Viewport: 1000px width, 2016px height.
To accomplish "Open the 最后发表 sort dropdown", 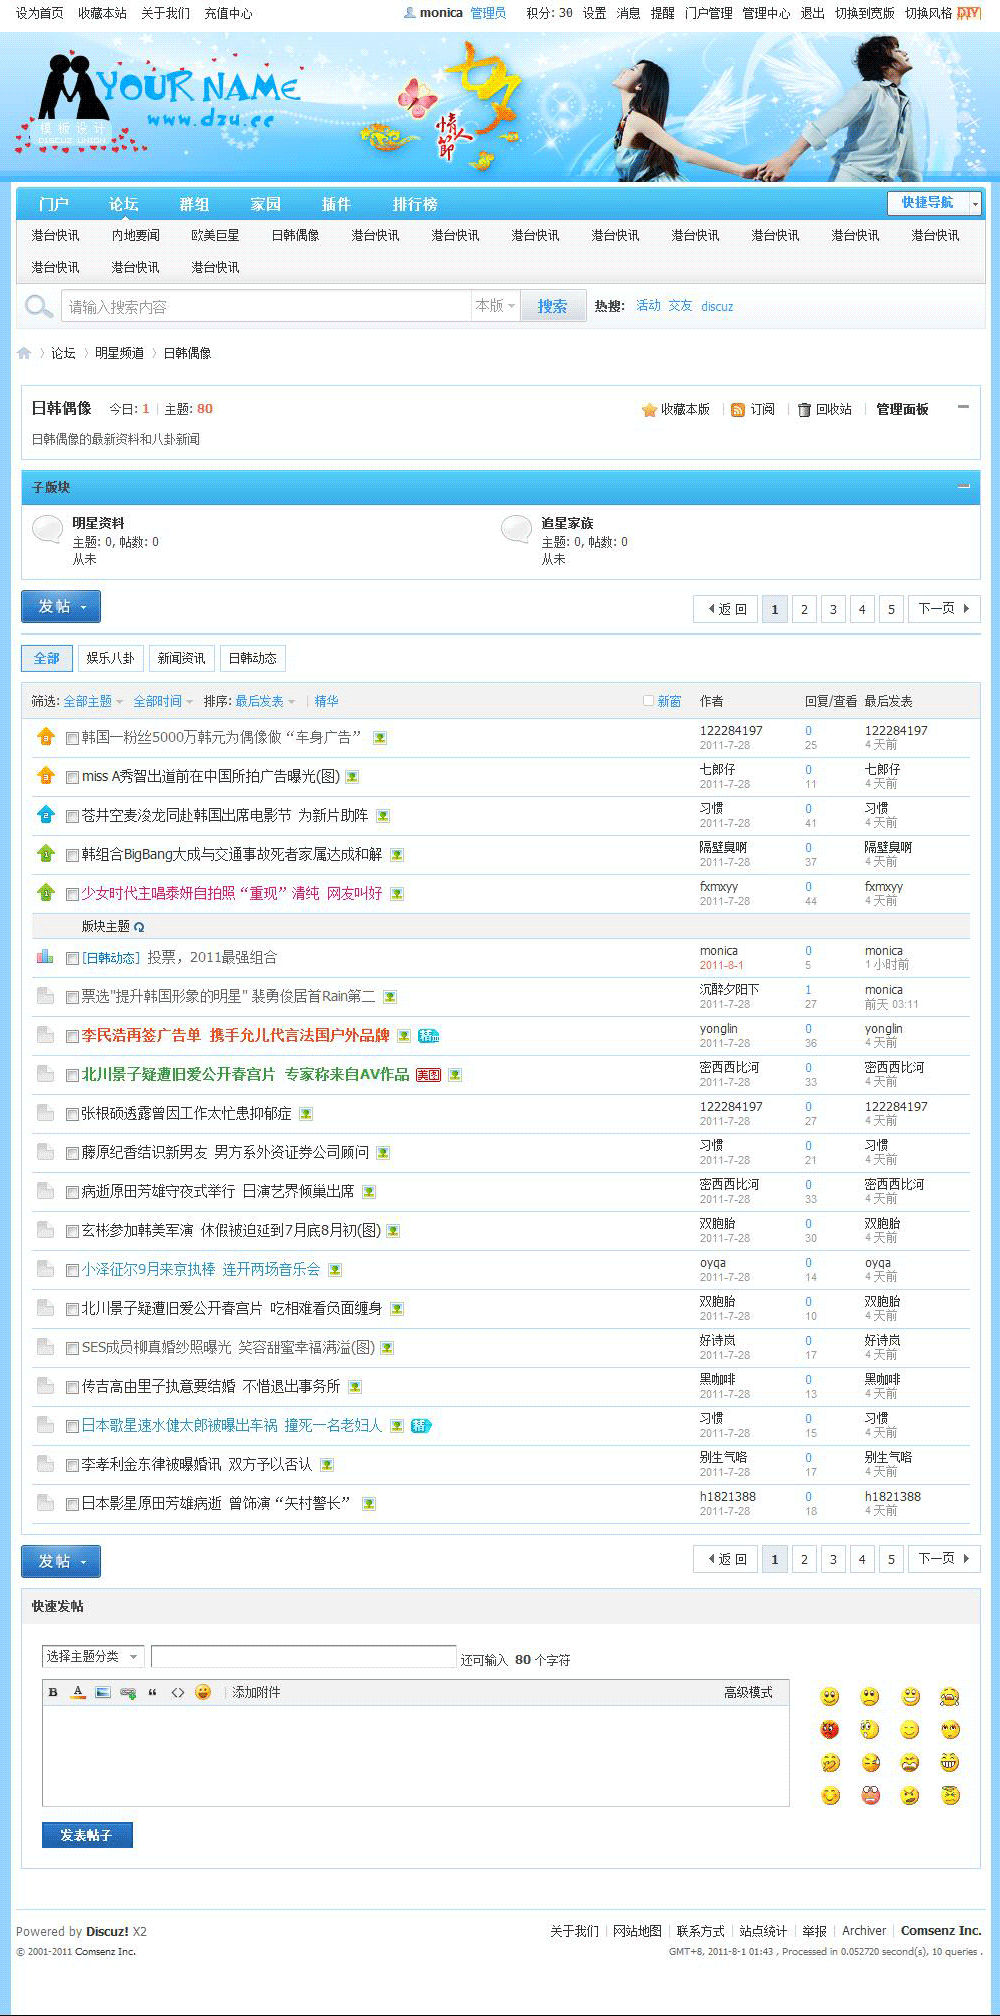I will pos(265,701).
